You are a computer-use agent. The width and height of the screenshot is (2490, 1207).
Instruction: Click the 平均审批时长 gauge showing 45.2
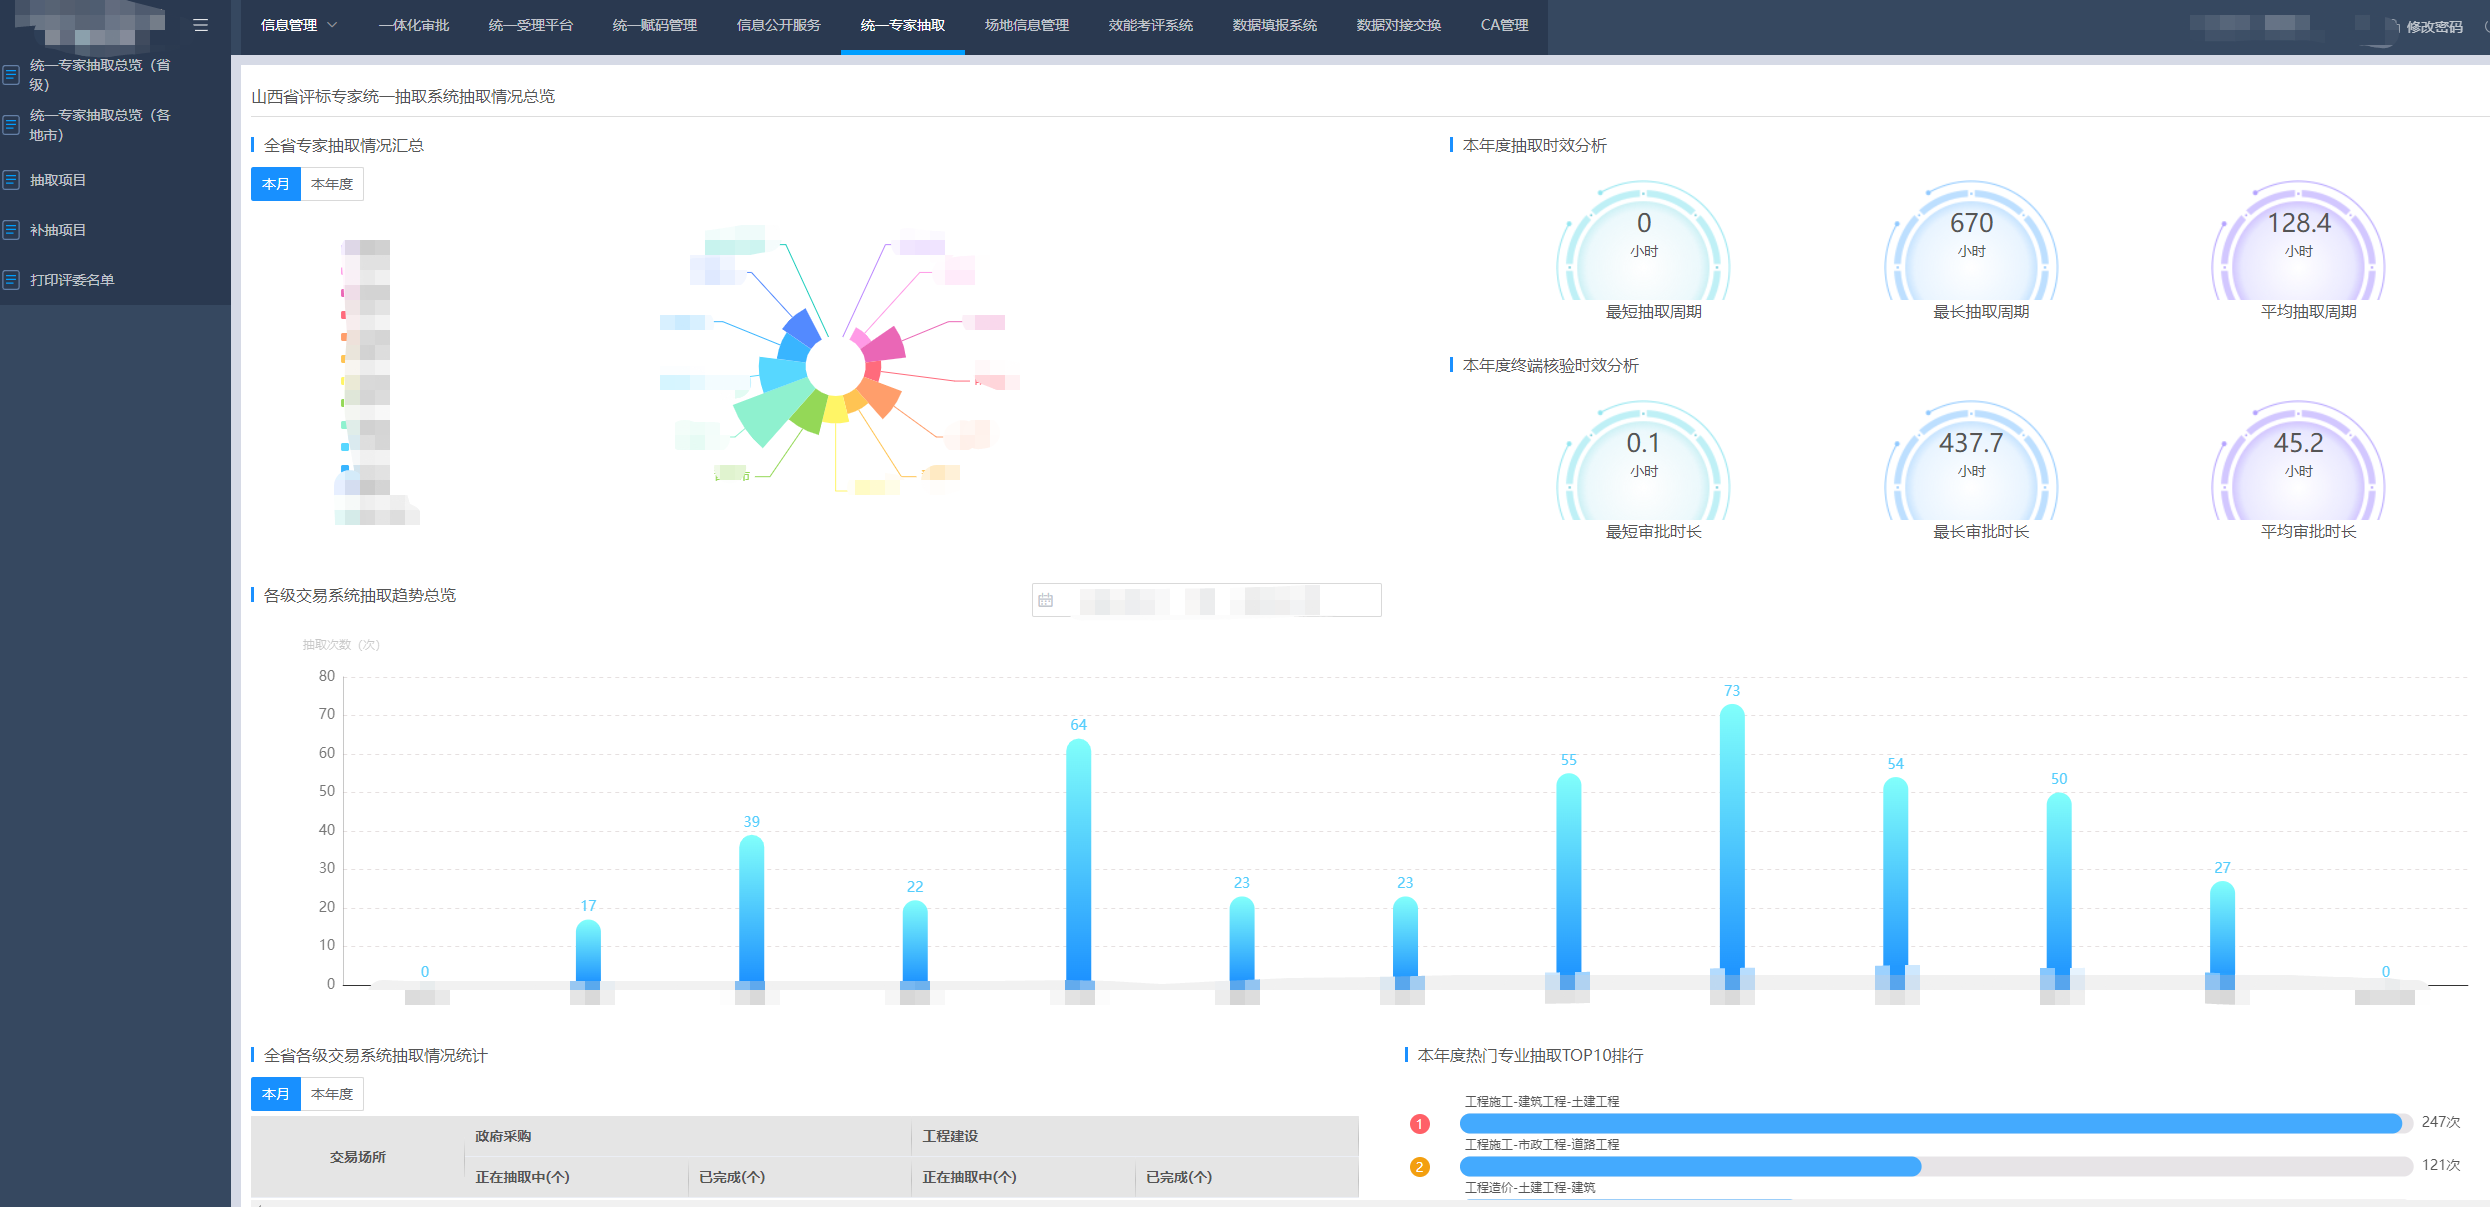(2298, 462)
